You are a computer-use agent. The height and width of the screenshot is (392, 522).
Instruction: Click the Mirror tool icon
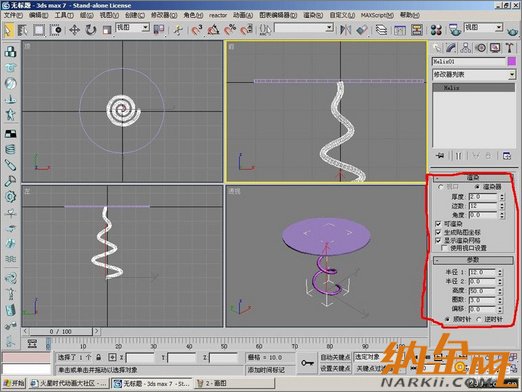345,30
